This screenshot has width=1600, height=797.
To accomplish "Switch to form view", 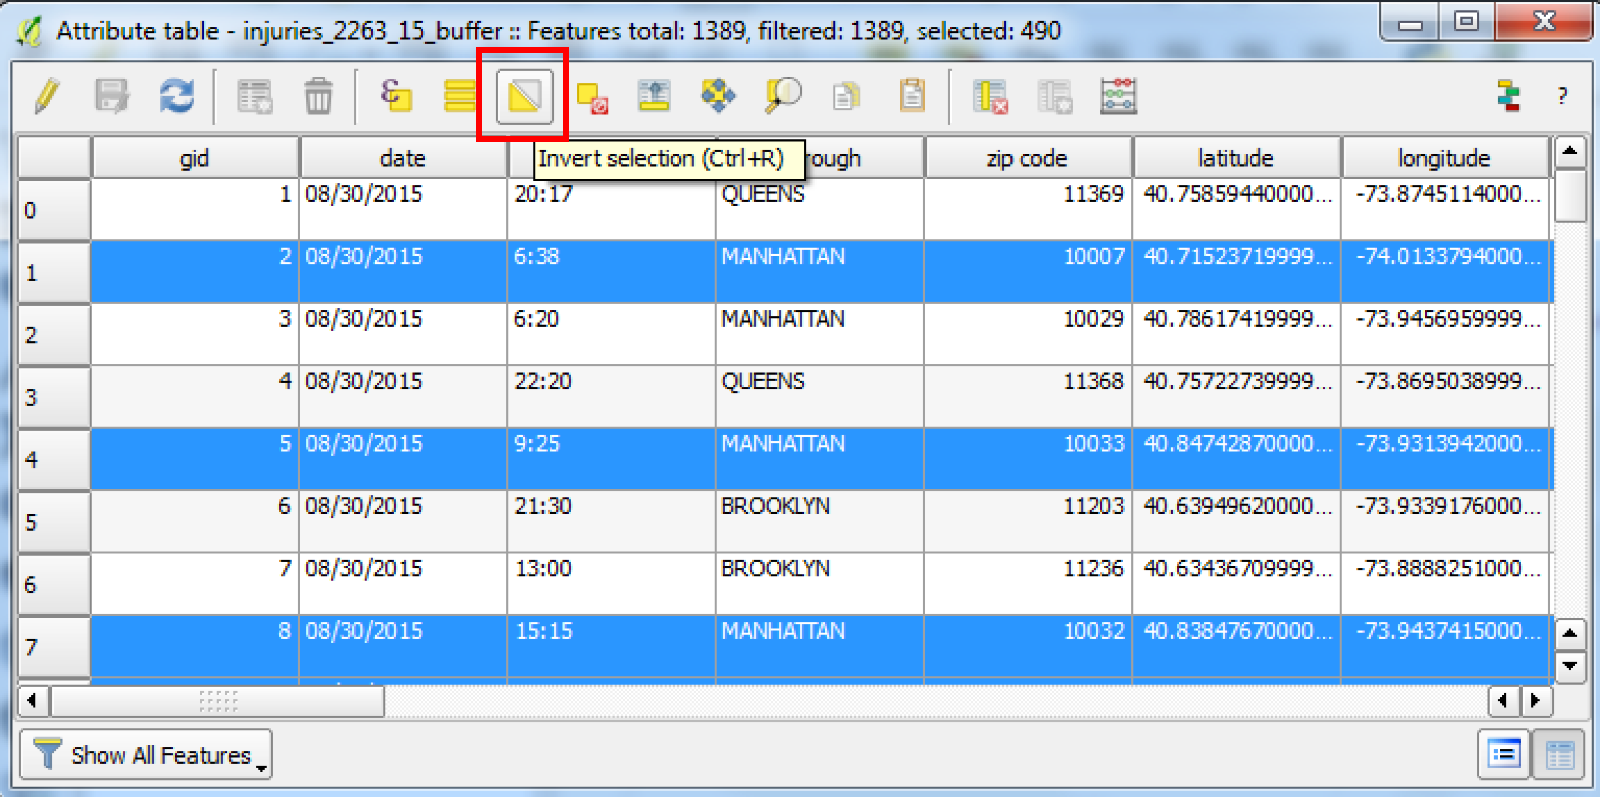I will 1504,755.
